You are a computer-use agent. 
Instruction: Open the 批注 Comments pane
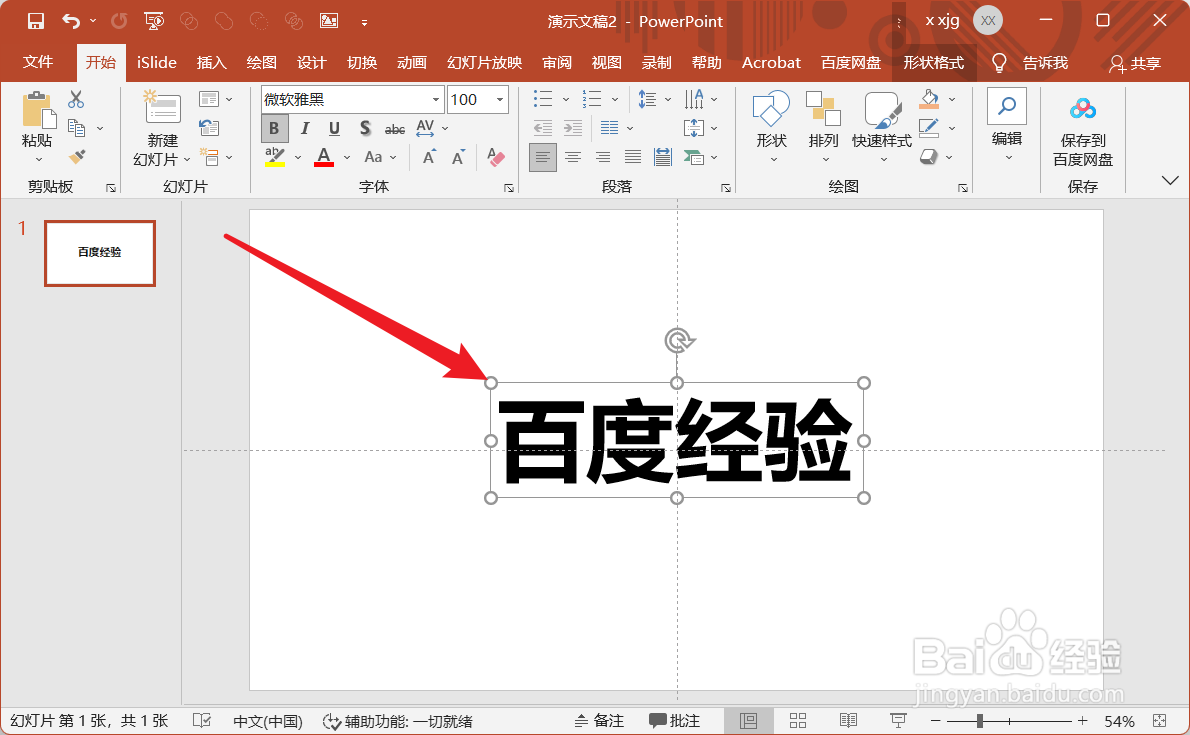click(x=674, y=721)
